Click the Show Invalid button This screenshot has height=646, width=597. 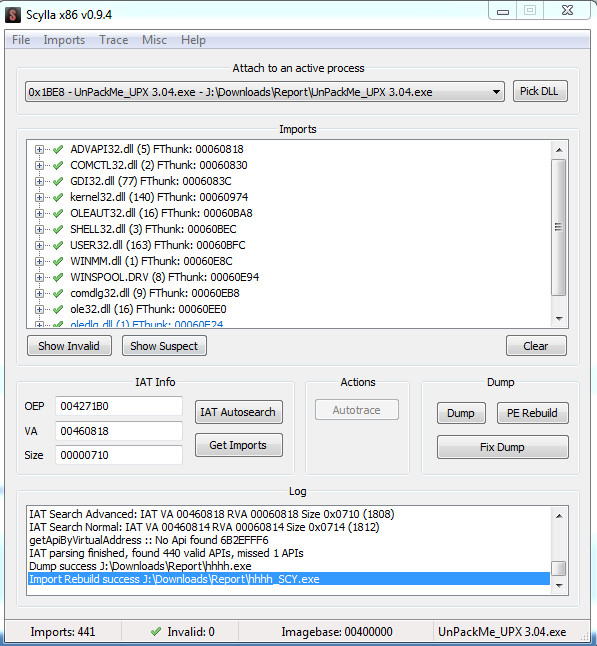coord(69,346)
